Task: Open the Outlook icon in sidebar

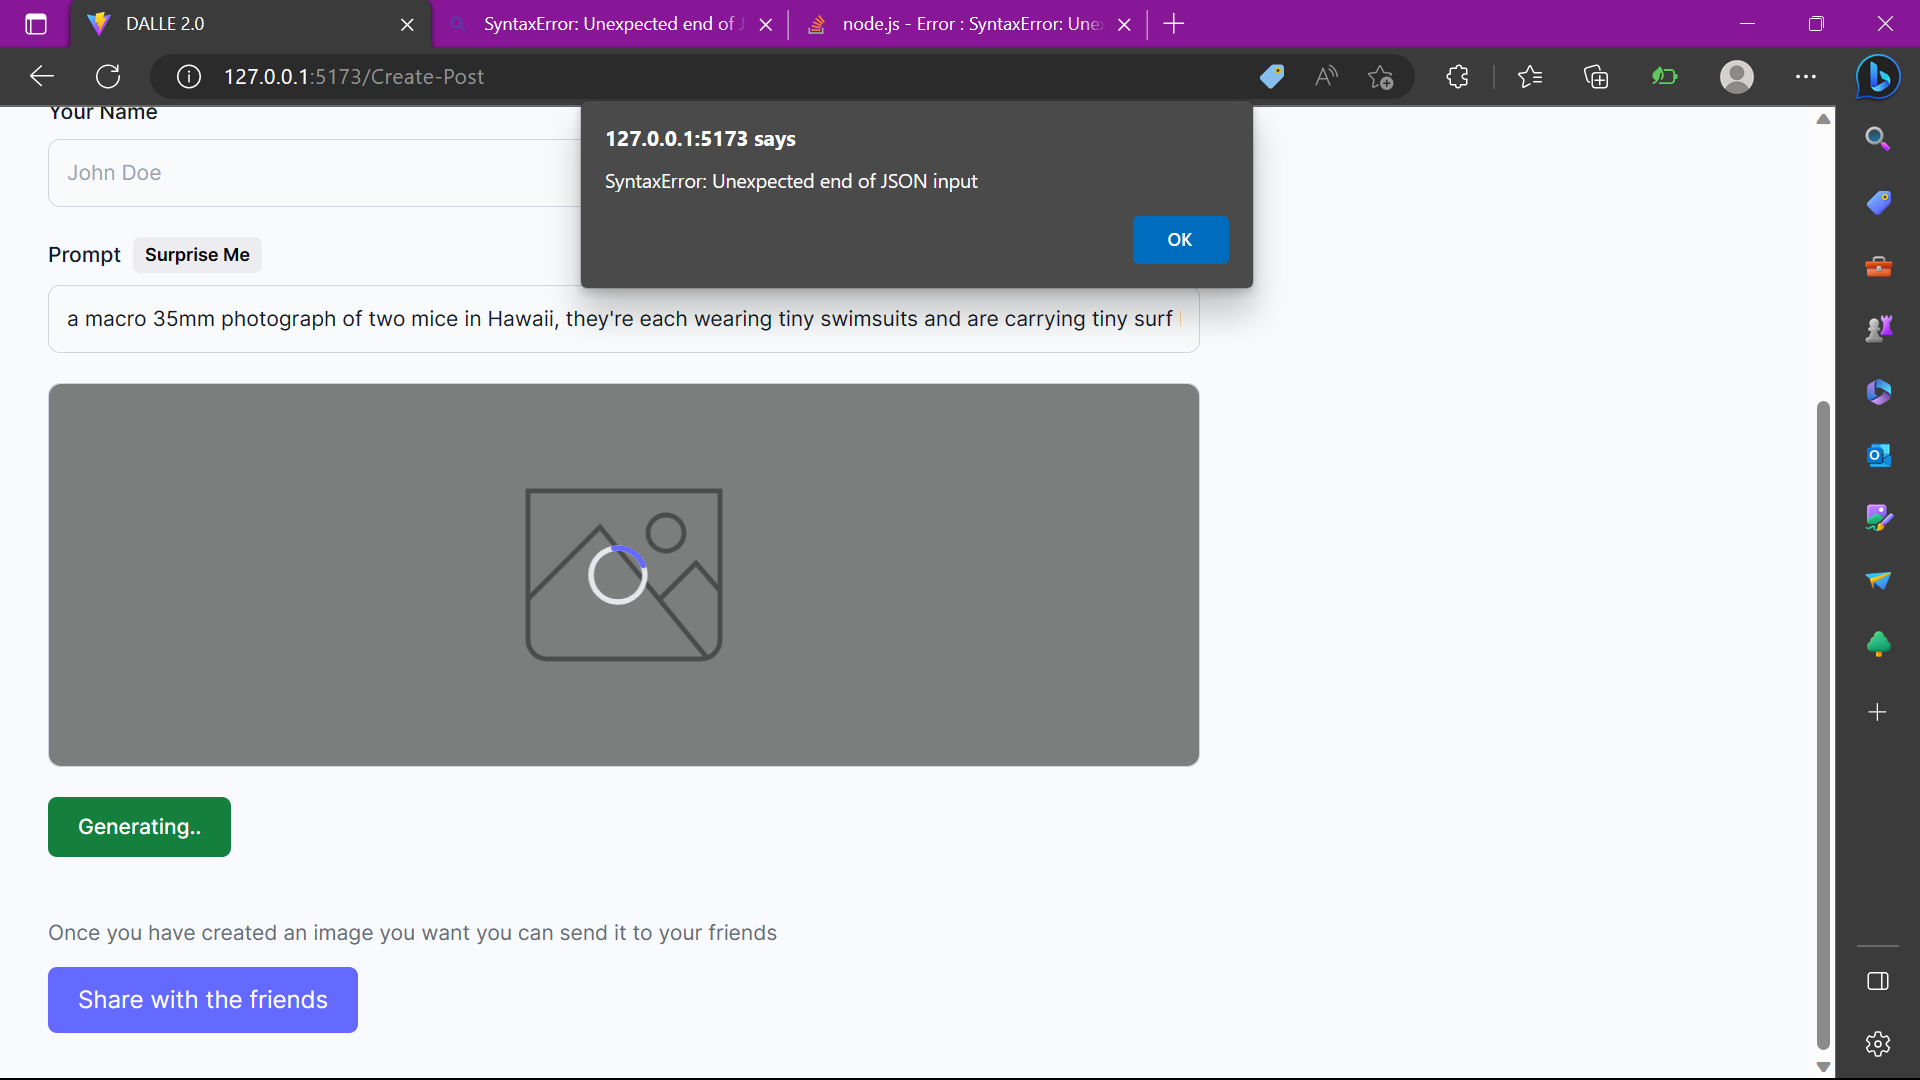Action: (x=1878, y=455)
